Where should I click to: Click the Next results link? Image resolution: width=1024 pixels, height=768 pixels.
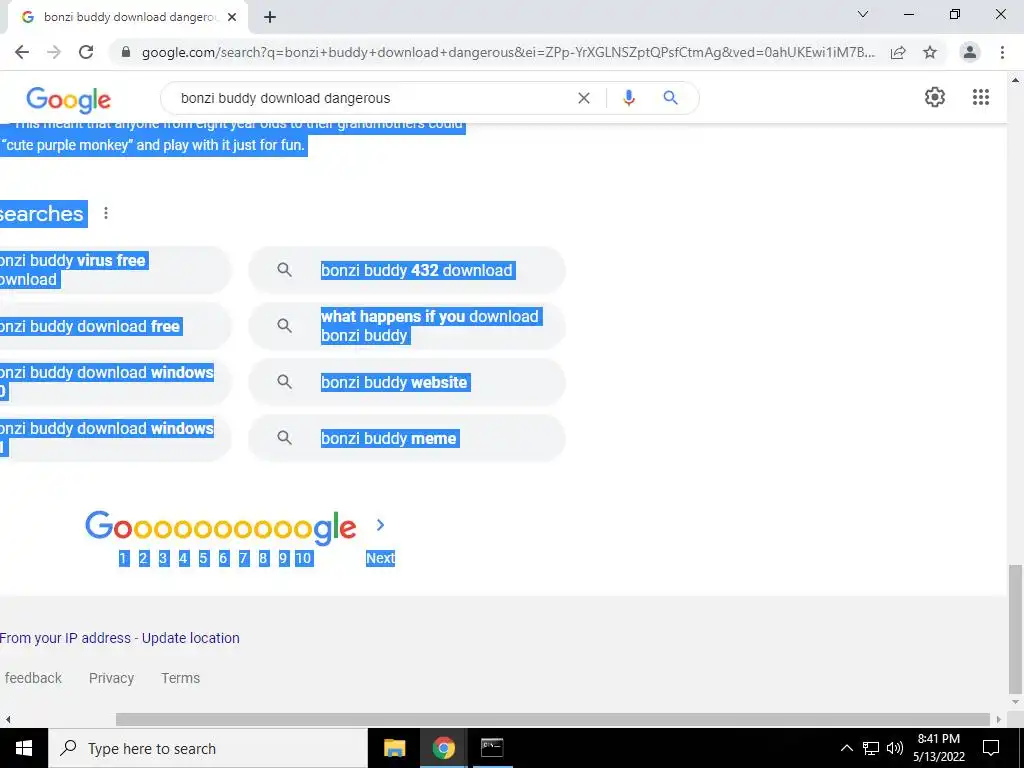(380, 558)
